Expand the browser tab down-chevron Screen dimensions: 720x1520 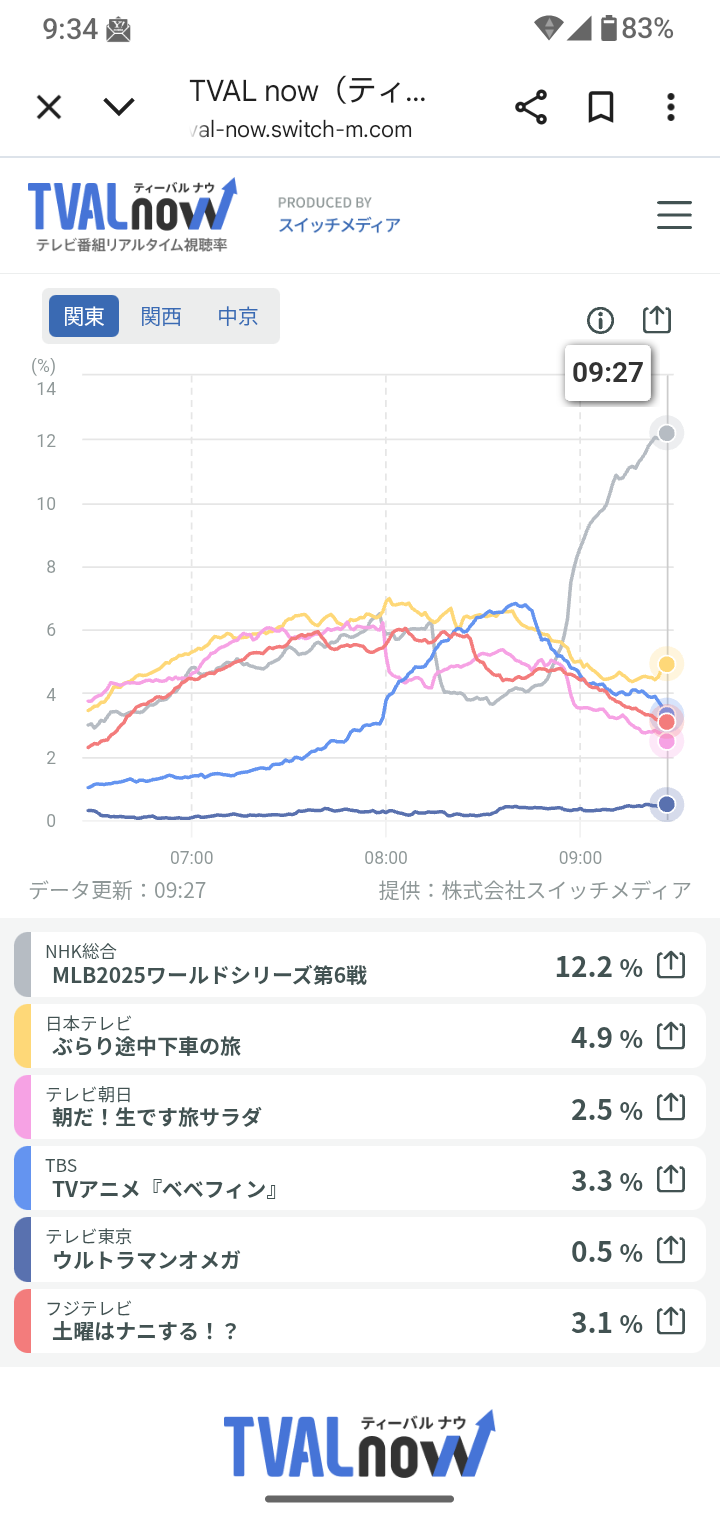119,107
